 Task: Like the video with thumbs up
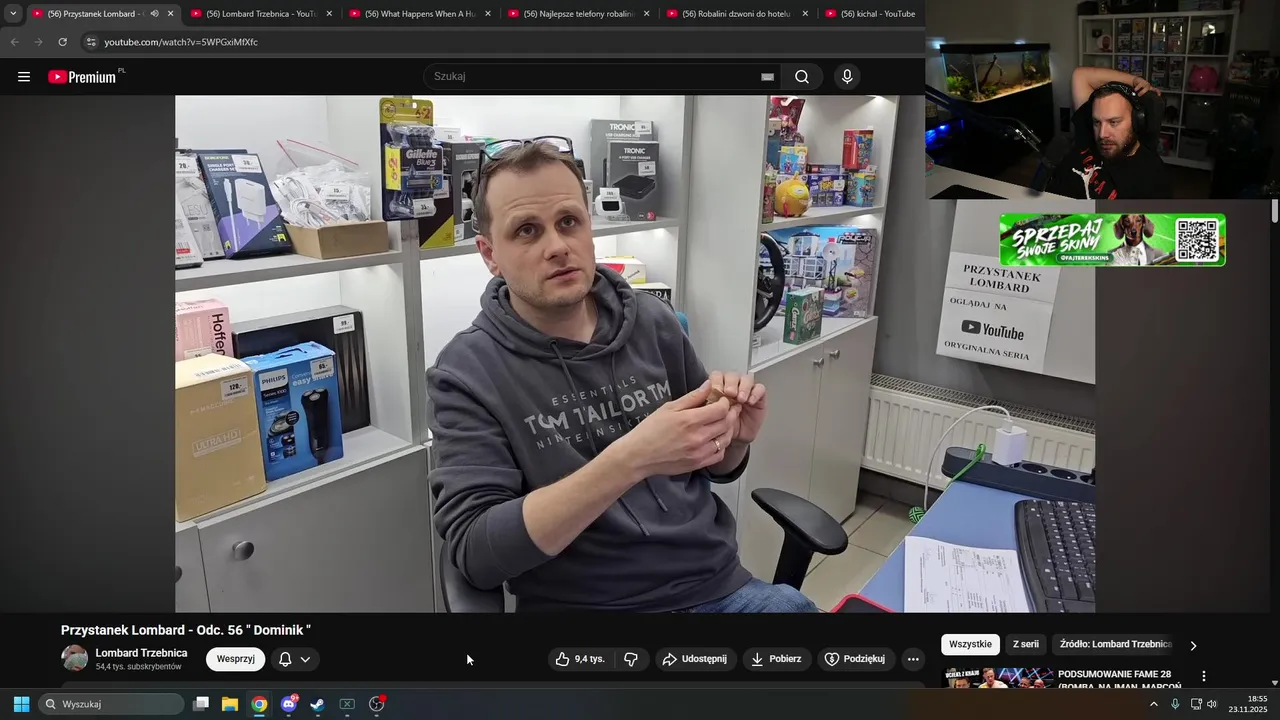[581, 659]
